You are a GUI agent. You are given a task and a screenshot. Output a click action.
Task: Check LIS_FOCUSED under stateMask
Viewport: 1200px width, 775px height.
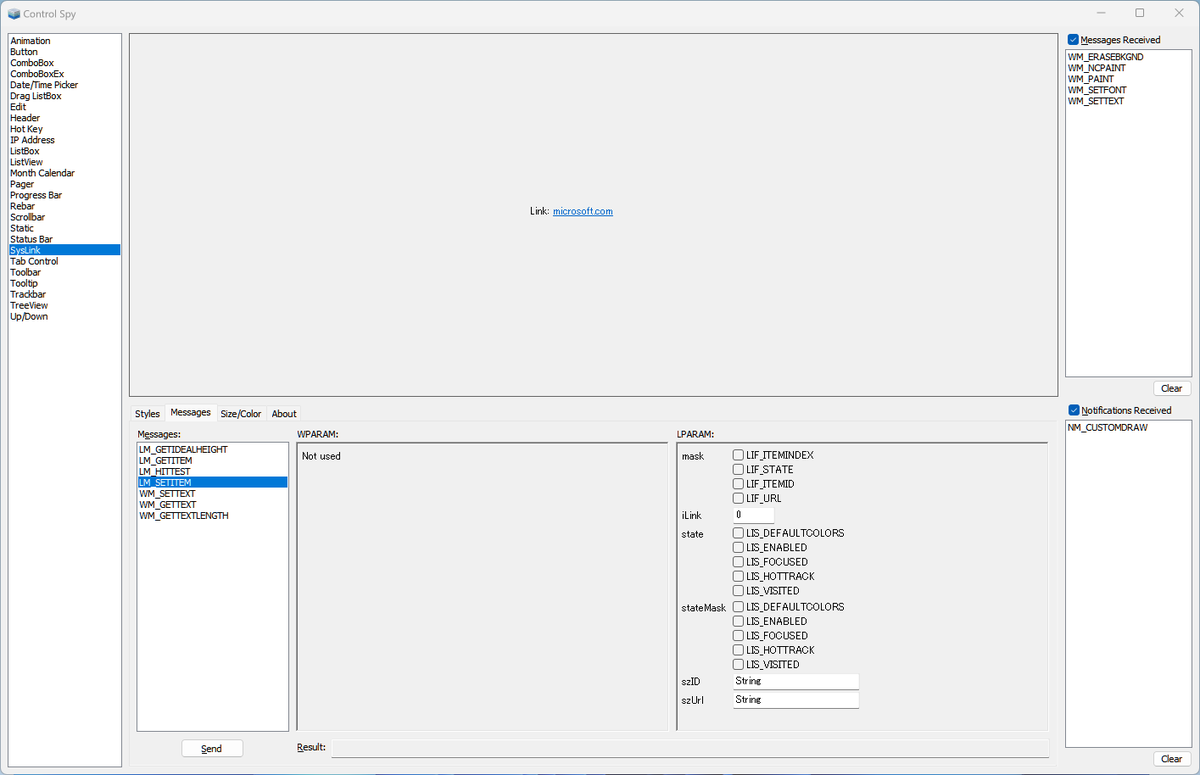pyautogui.click(x=738, y=636)
